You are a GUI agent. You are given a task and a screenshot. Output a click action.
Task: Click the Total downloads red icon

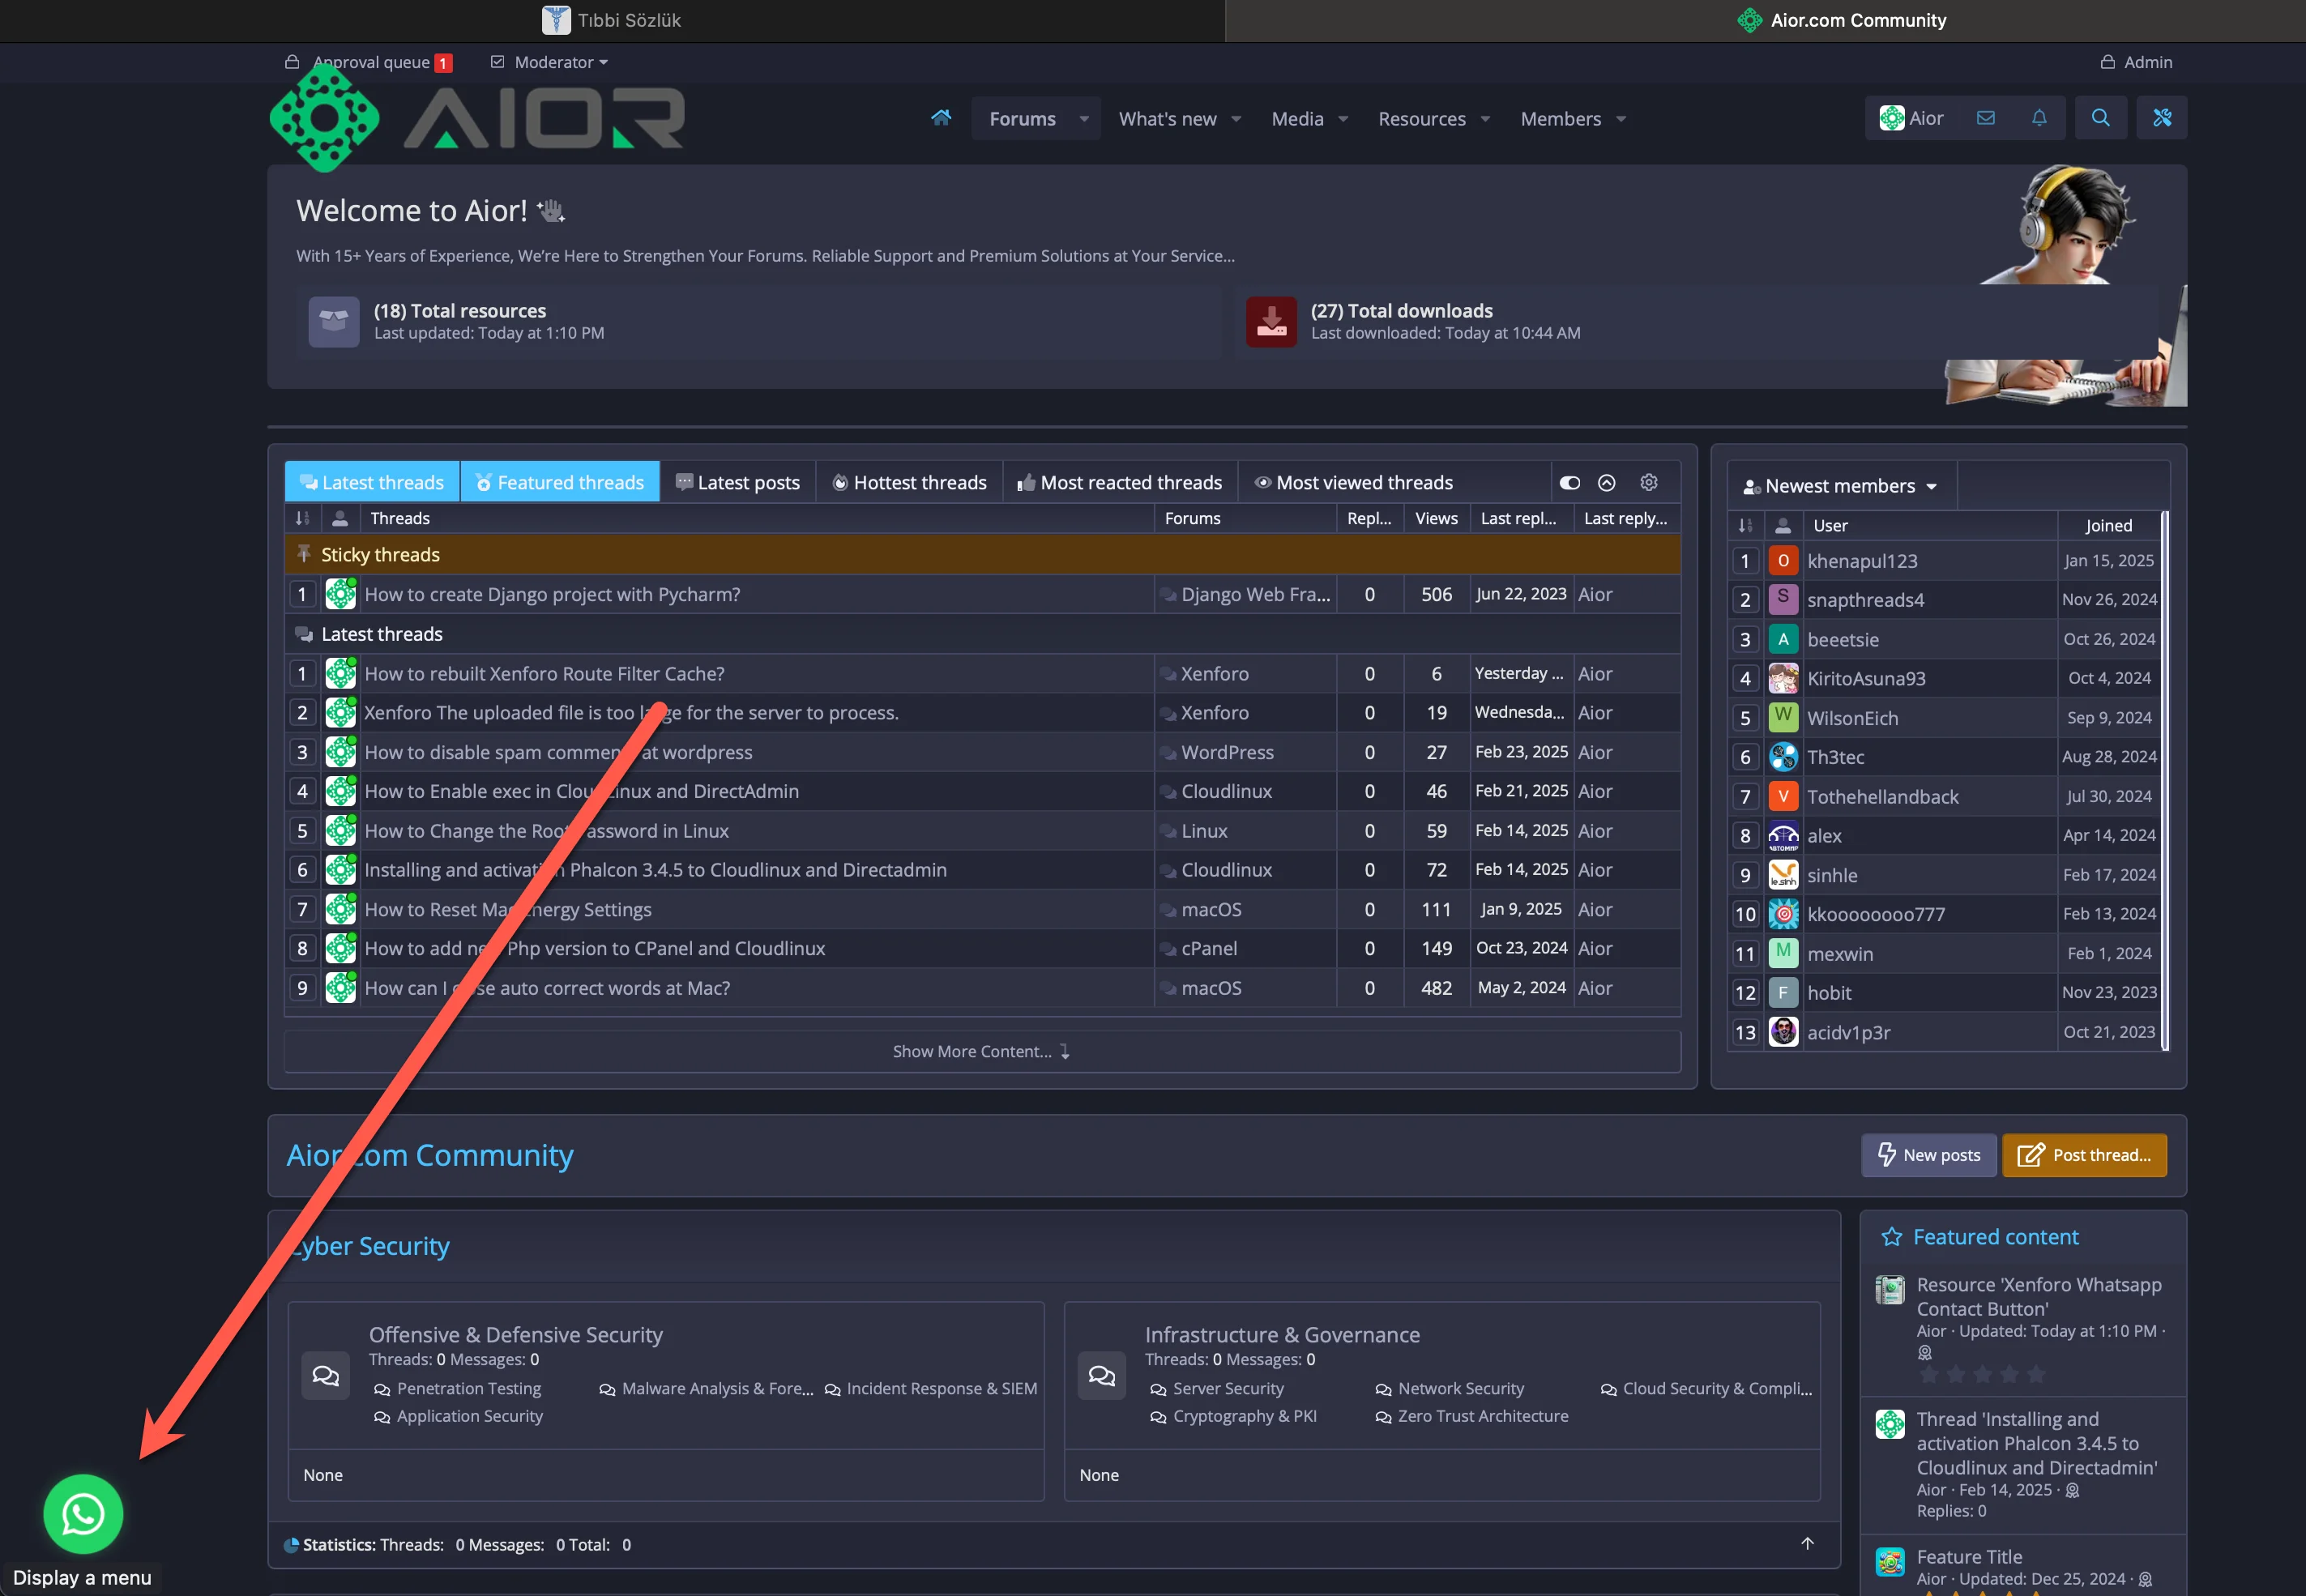pos(1271,321)
